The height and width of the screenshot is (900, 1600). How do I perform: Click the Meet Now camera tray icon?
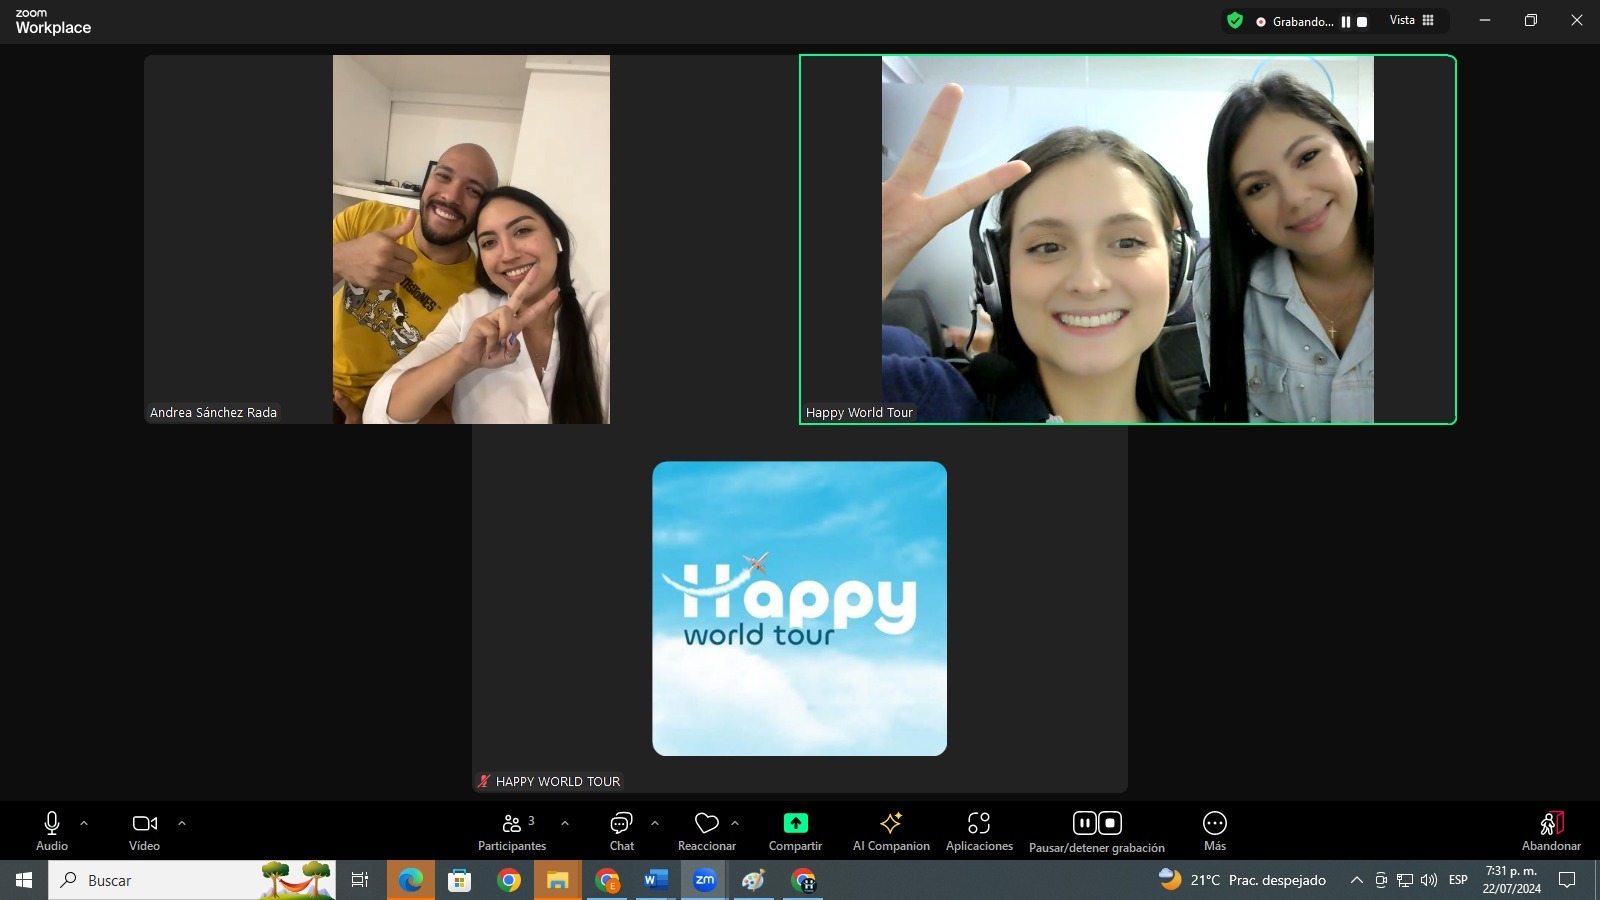pos(1381,880)
